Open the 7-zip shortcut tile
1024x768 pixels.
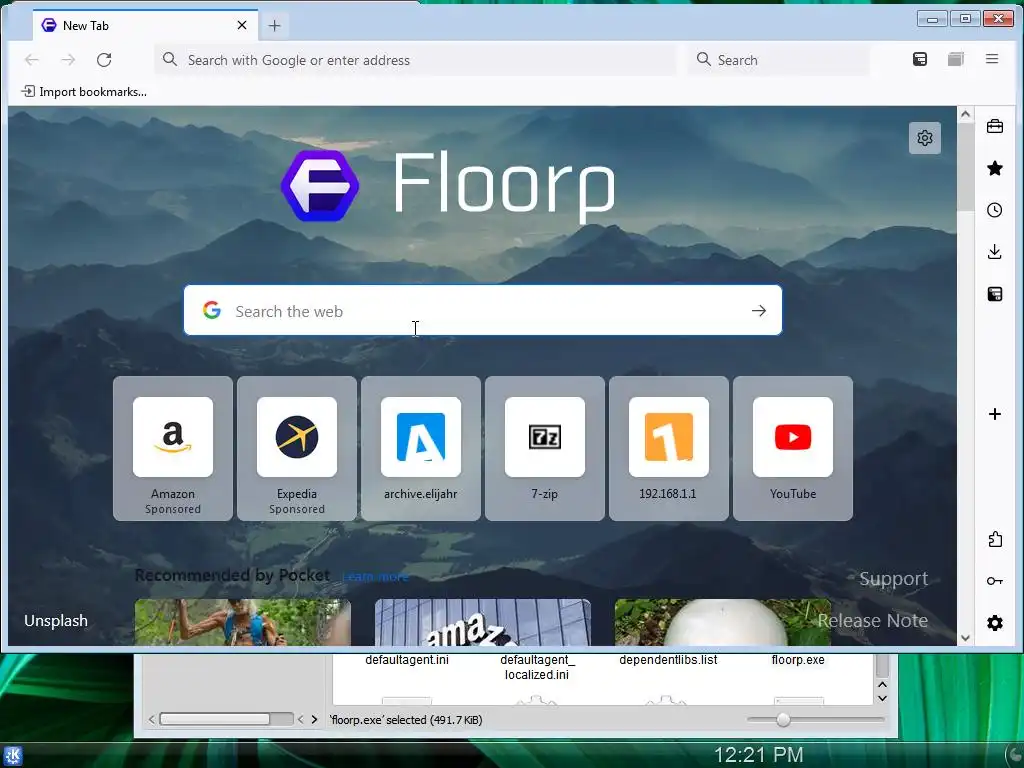pyautogui.click(x=545, y=448)
